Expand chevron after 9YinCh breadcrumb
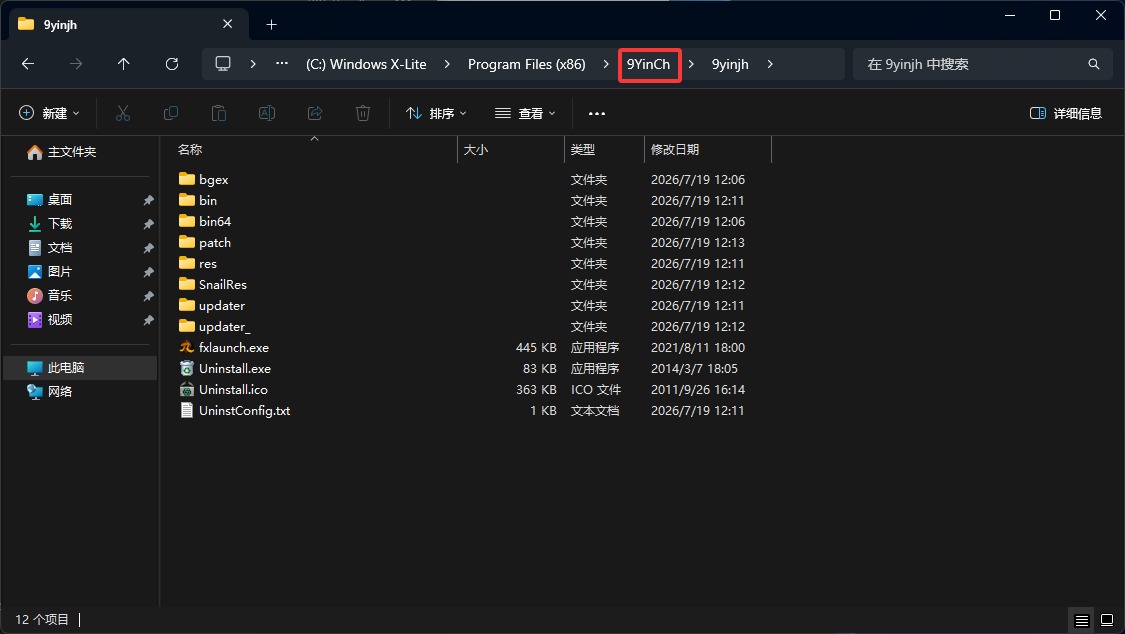 (x=691, y=64)
